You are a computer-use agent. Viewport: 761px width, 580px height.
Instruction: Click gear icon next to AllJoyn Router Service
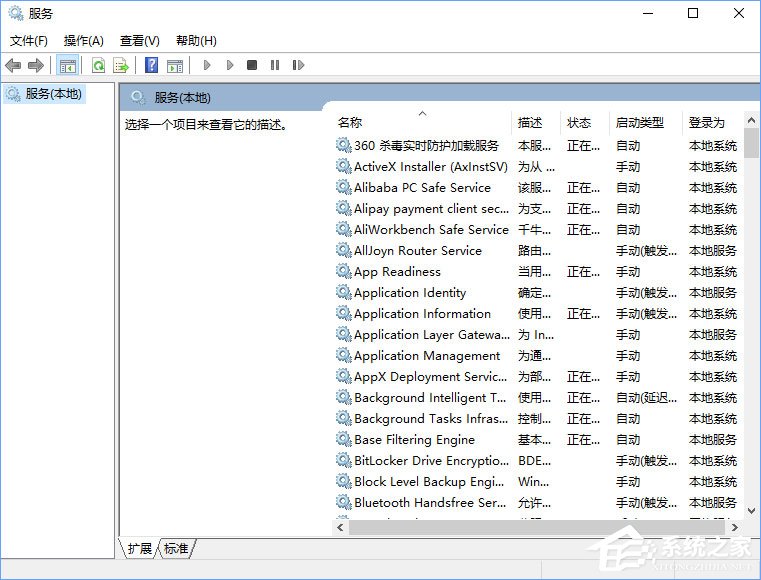[344, 250]
